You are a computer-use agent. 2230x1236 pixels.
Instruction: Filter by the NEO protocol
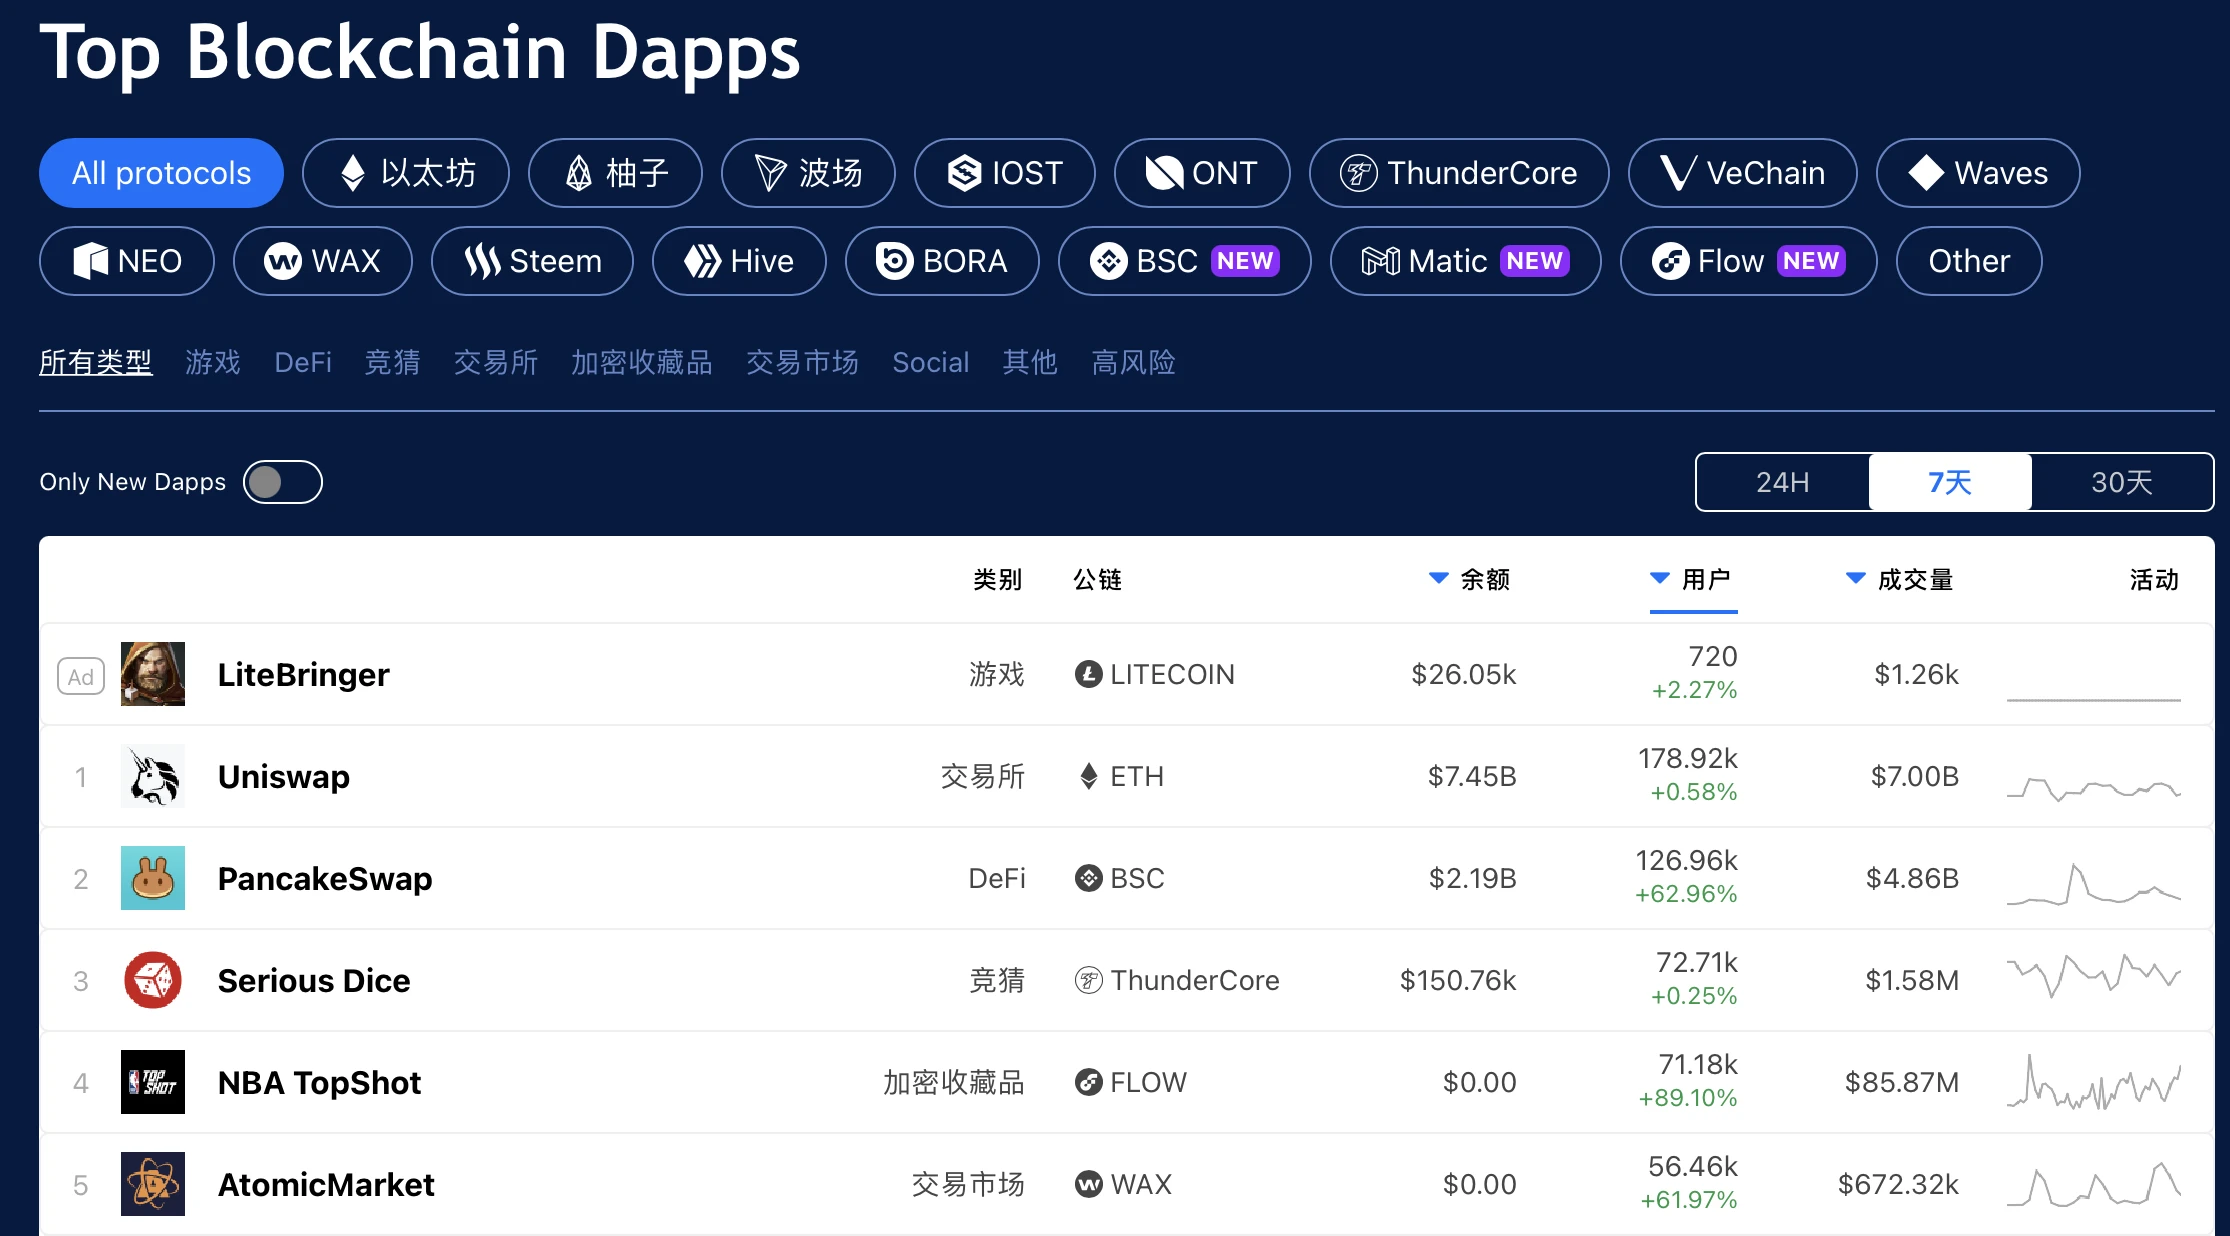pyautogui.click(x=127, y=261)
